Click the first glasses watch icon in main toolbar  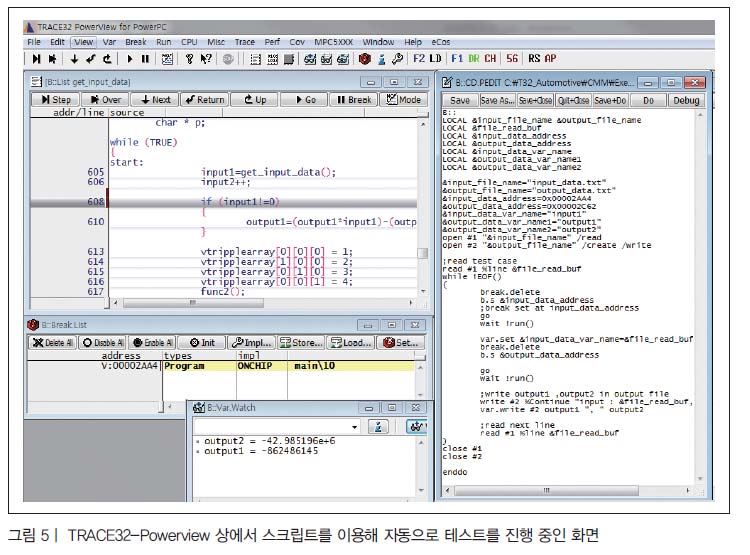tap(310, 59)
